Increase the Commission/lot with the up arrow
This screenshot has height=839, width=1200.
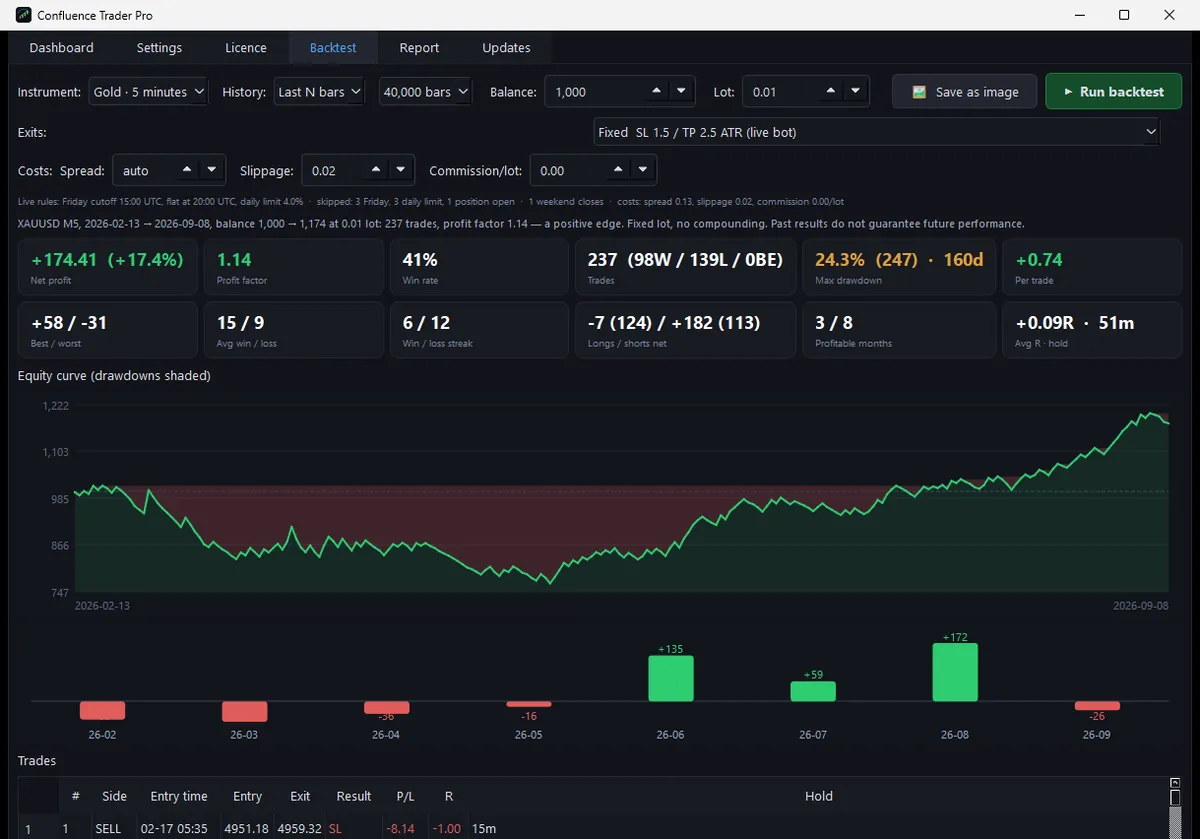pyautogui.click(x=617, y=170)
